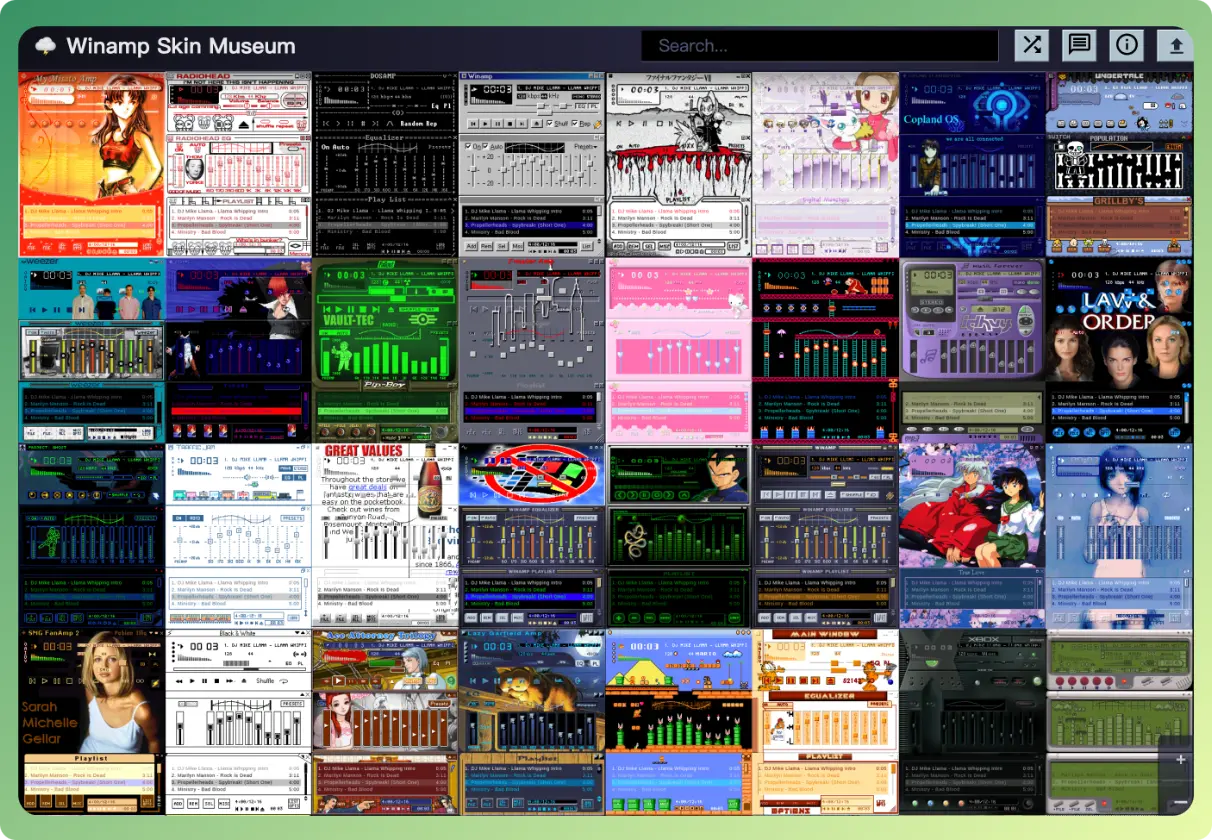Click the upload skin arrow icon
Image resolution: width=1212 pixels, height=840 pixels.
tap(1175, 45)
